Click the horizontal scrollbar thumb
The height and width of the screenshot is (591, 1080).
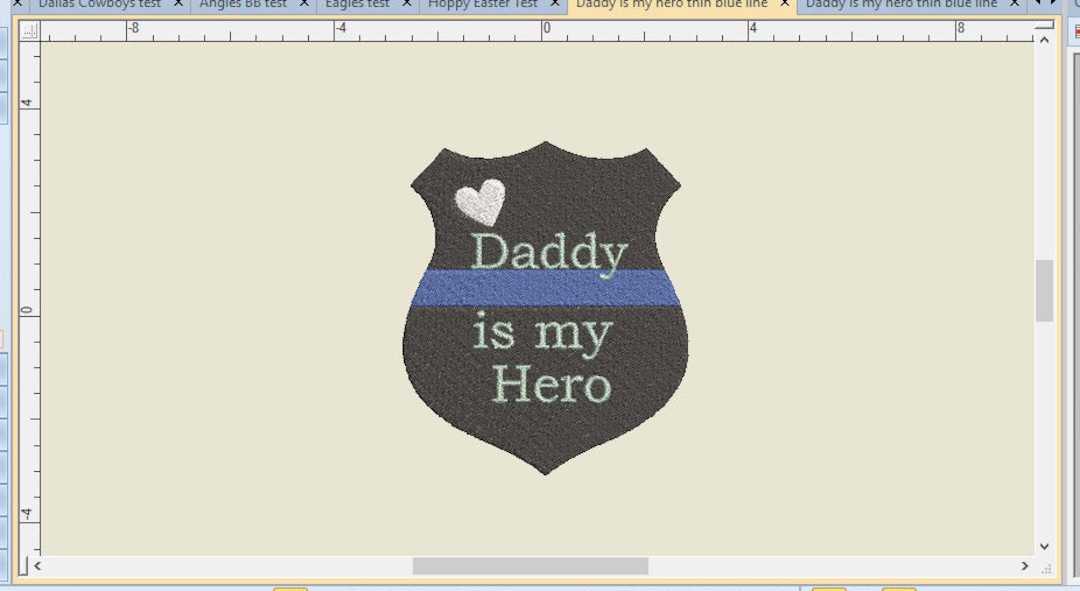pos(530,564)
